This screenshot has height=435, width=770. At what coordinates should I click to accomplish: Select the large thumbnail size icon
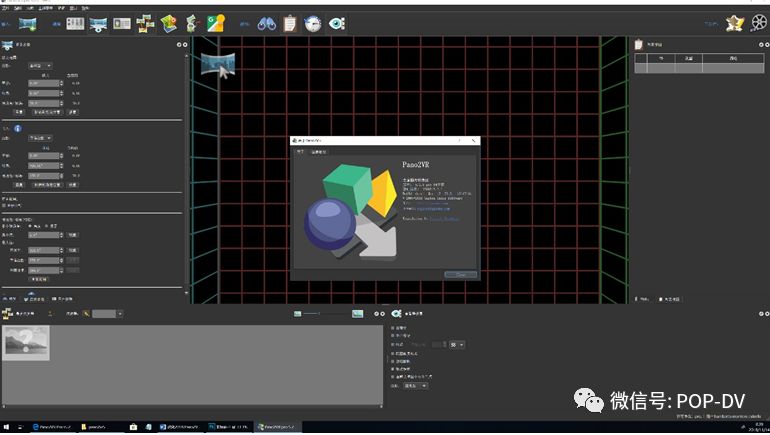tap(358, 313)
